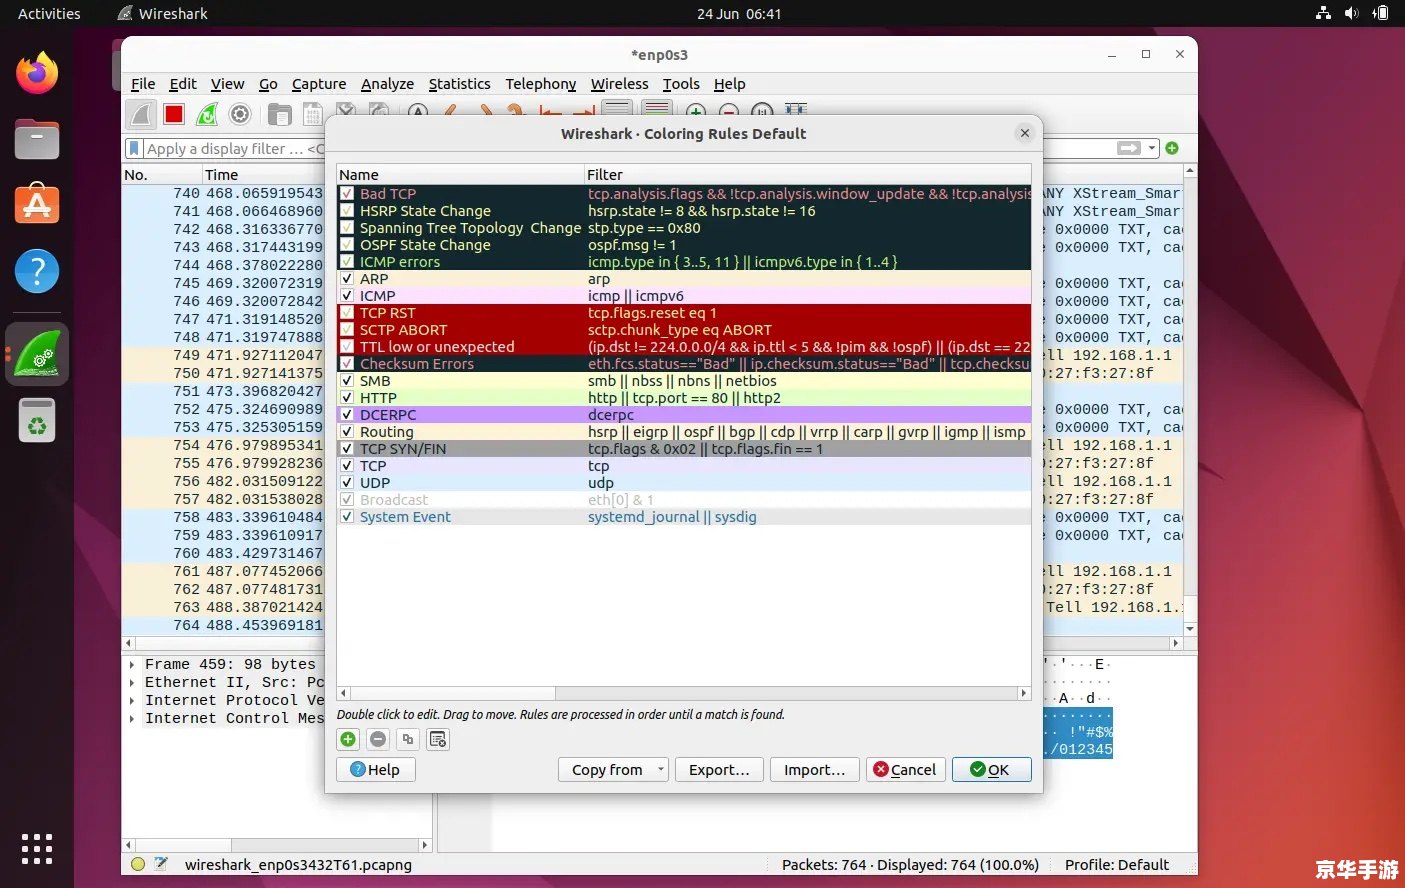
Task: Expand the Ethernet II tree node
Action: click(132, 682)
